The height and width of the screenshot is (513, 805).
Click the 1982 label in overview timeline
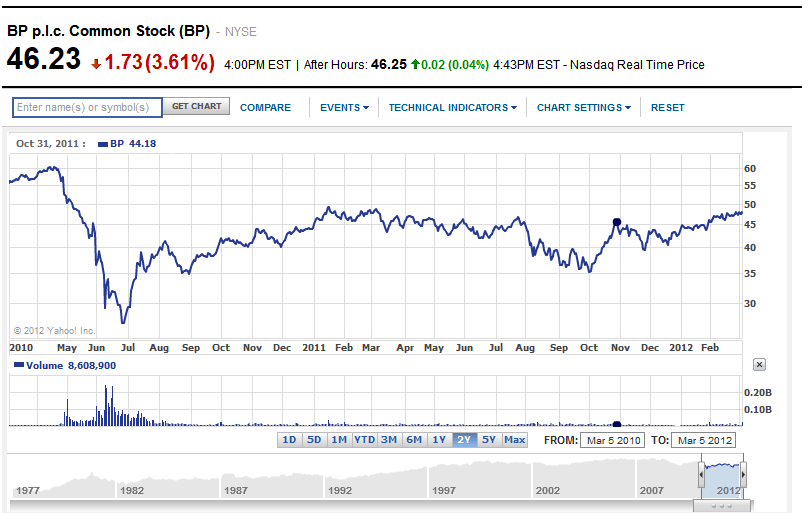(132, 490)
